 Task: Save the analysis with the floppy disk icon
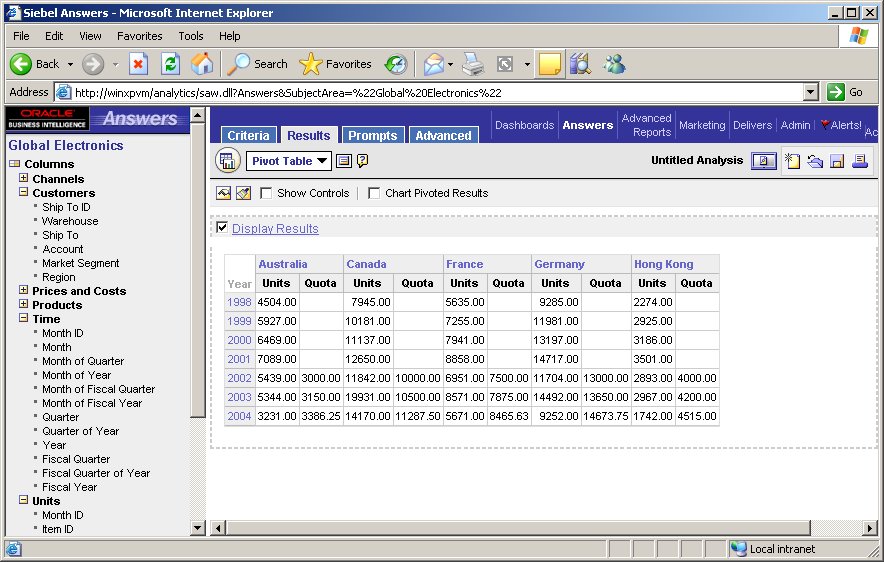837,161
